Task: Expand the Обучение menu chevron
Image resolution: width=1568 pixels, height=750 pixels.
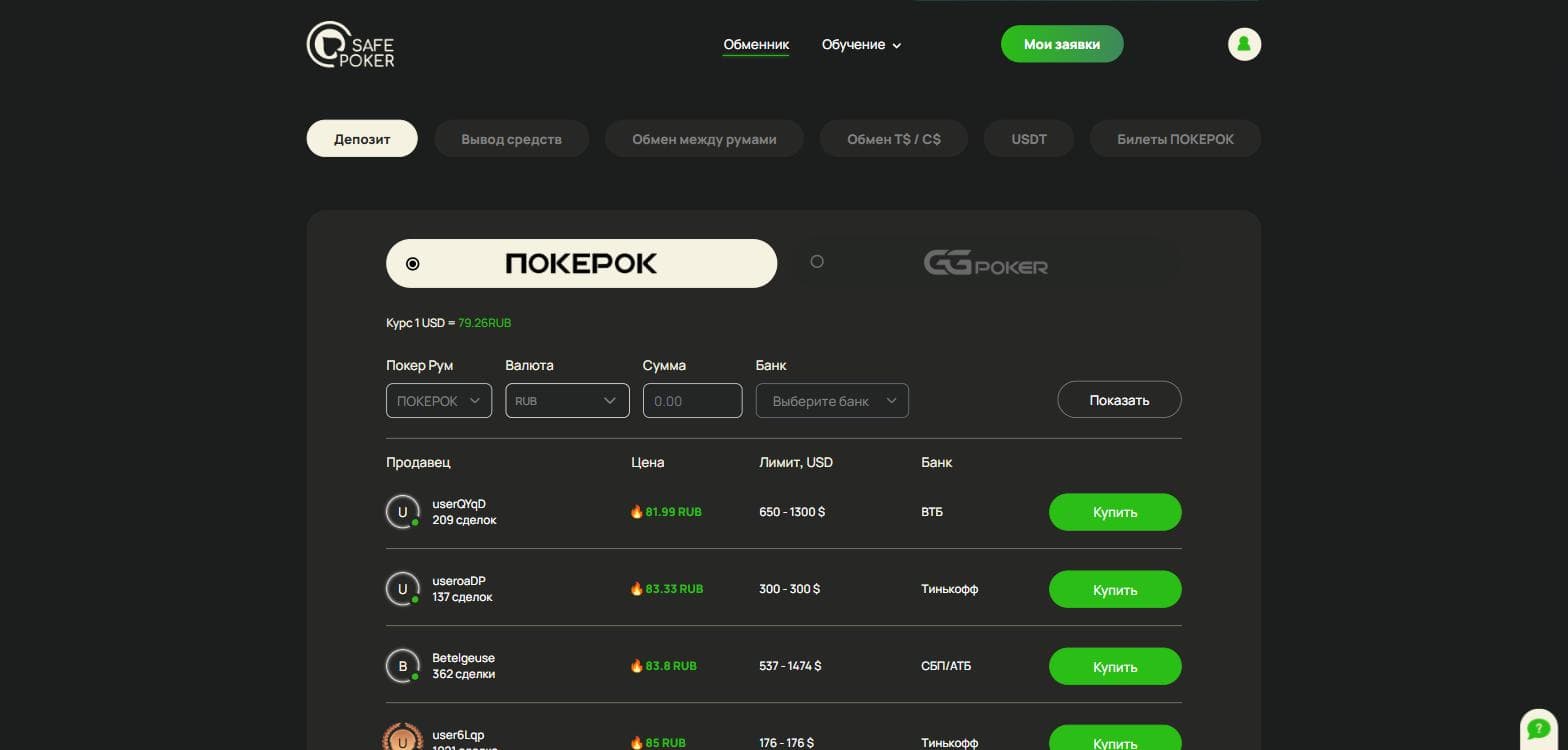Action: (x=897, y=46)
